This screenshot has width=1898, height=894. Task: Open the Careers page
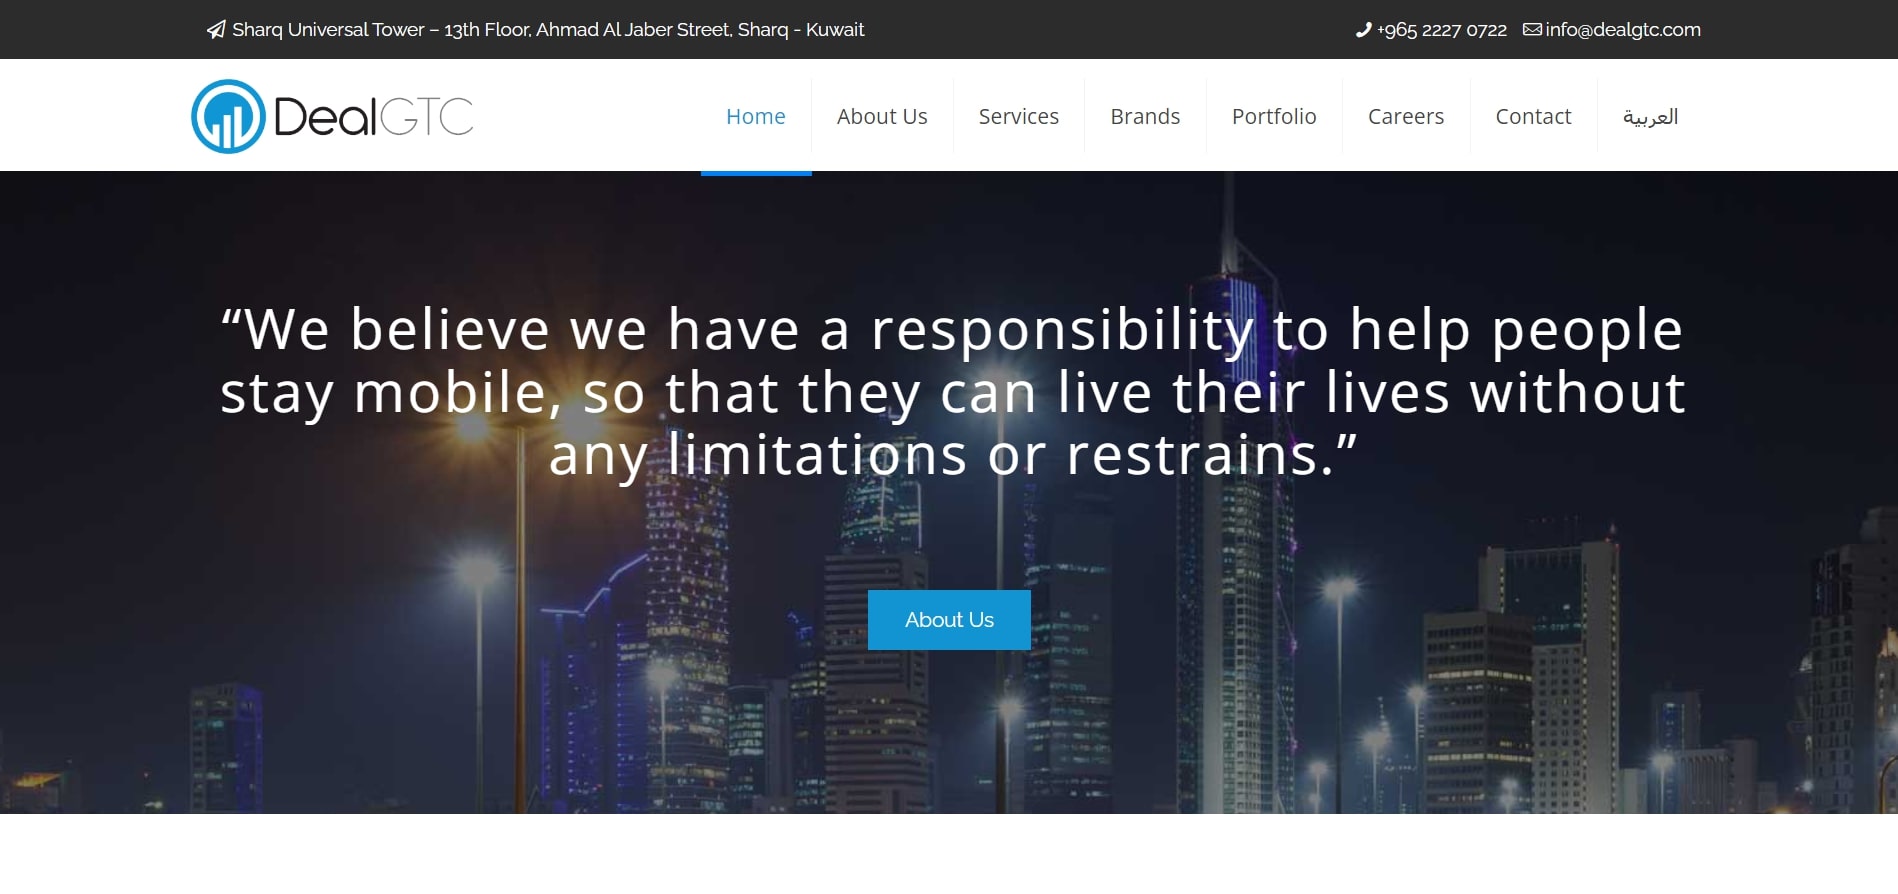pos(1405,117)
